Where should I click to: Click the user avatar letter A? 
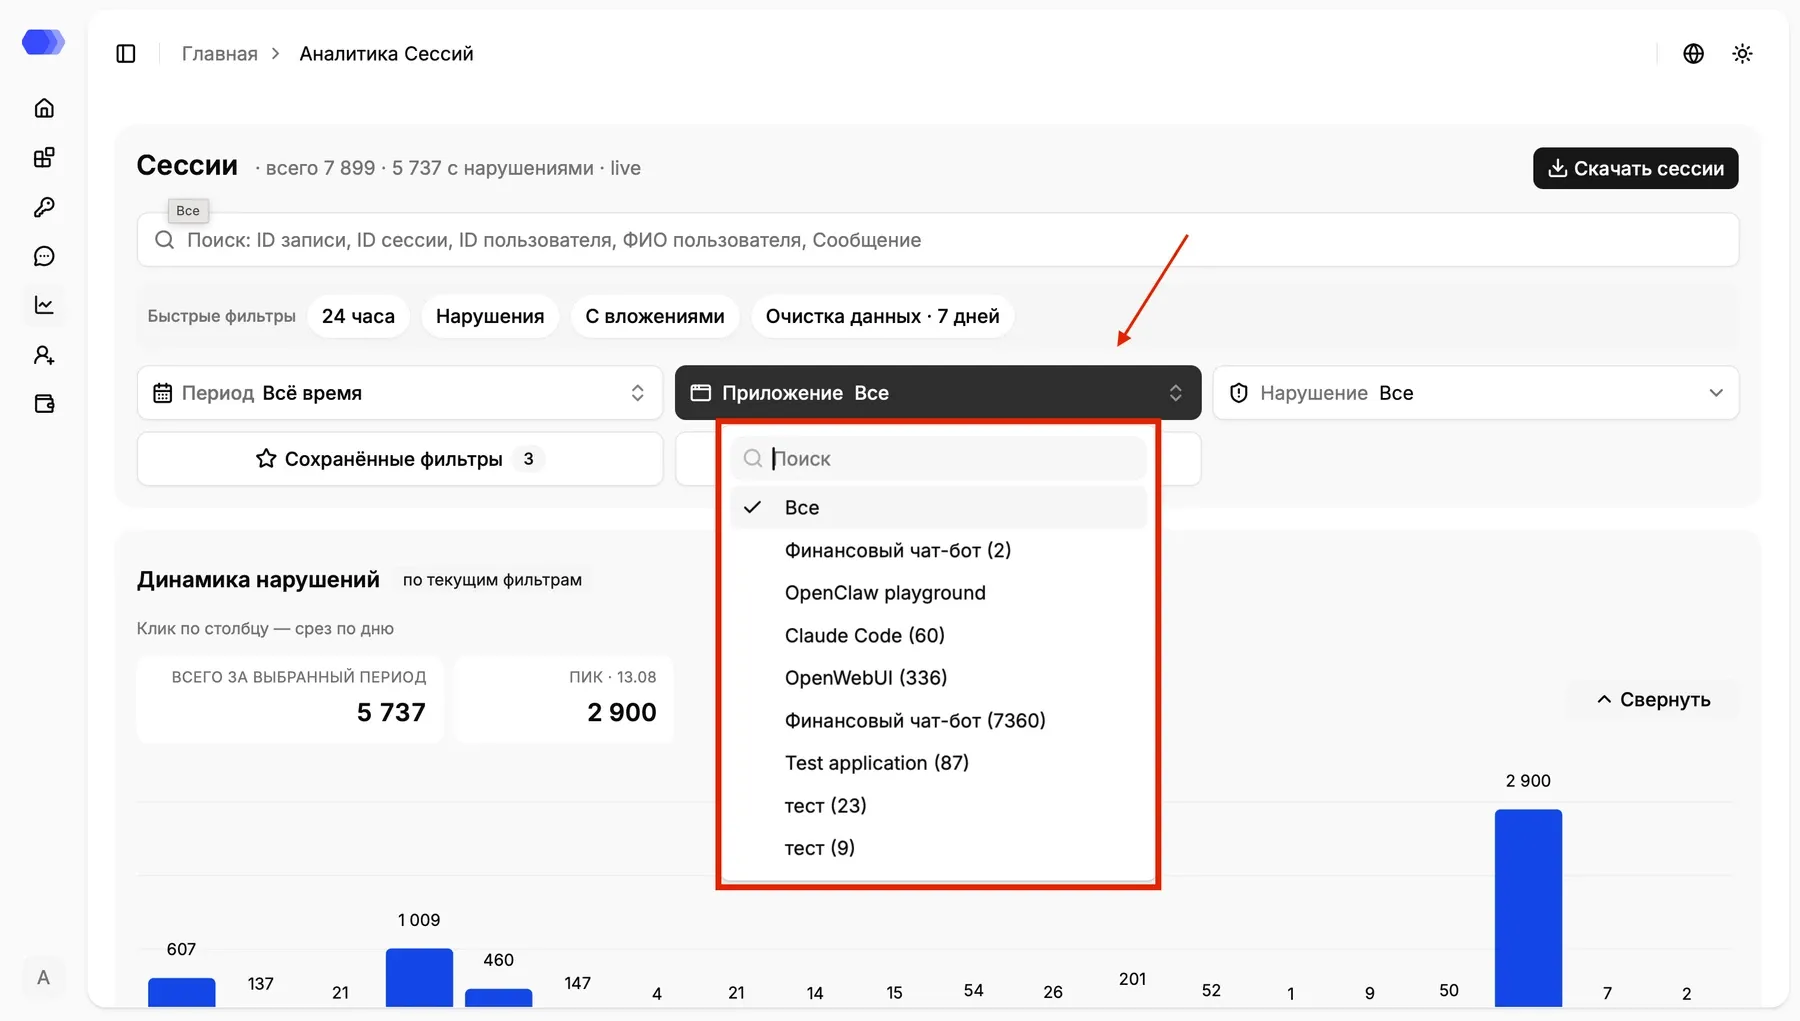pyautogui.click(x=43, y=978)
